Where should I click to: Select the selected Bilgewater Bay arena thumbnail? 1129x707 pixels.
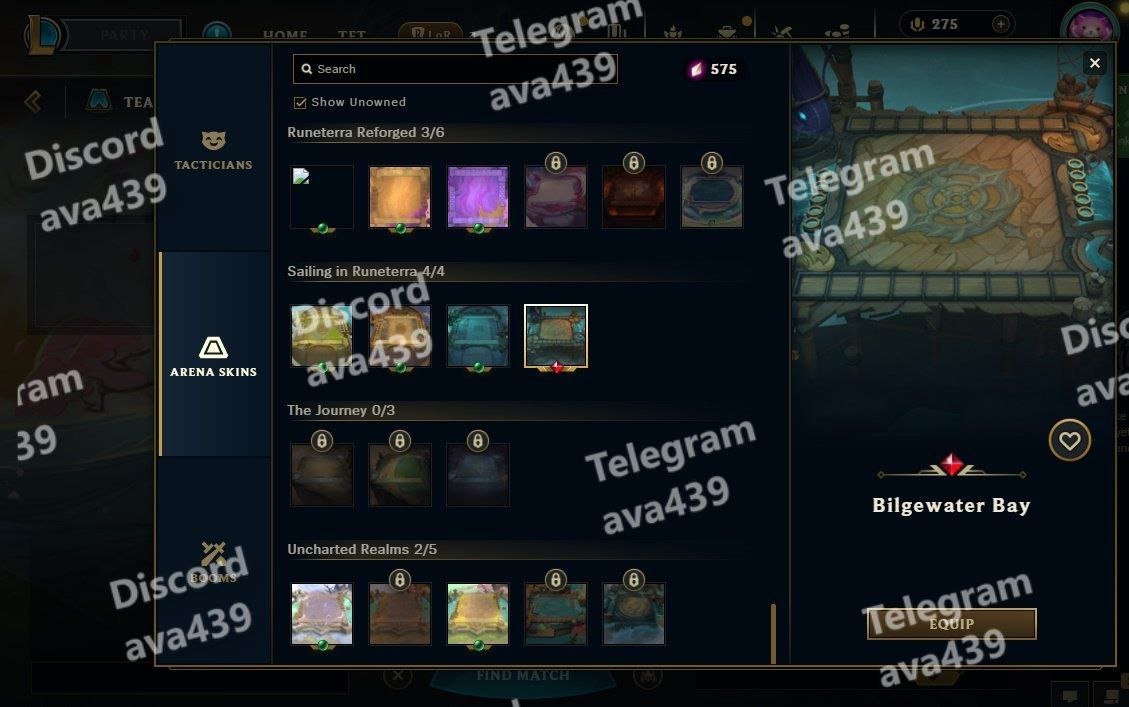(556, 336)
